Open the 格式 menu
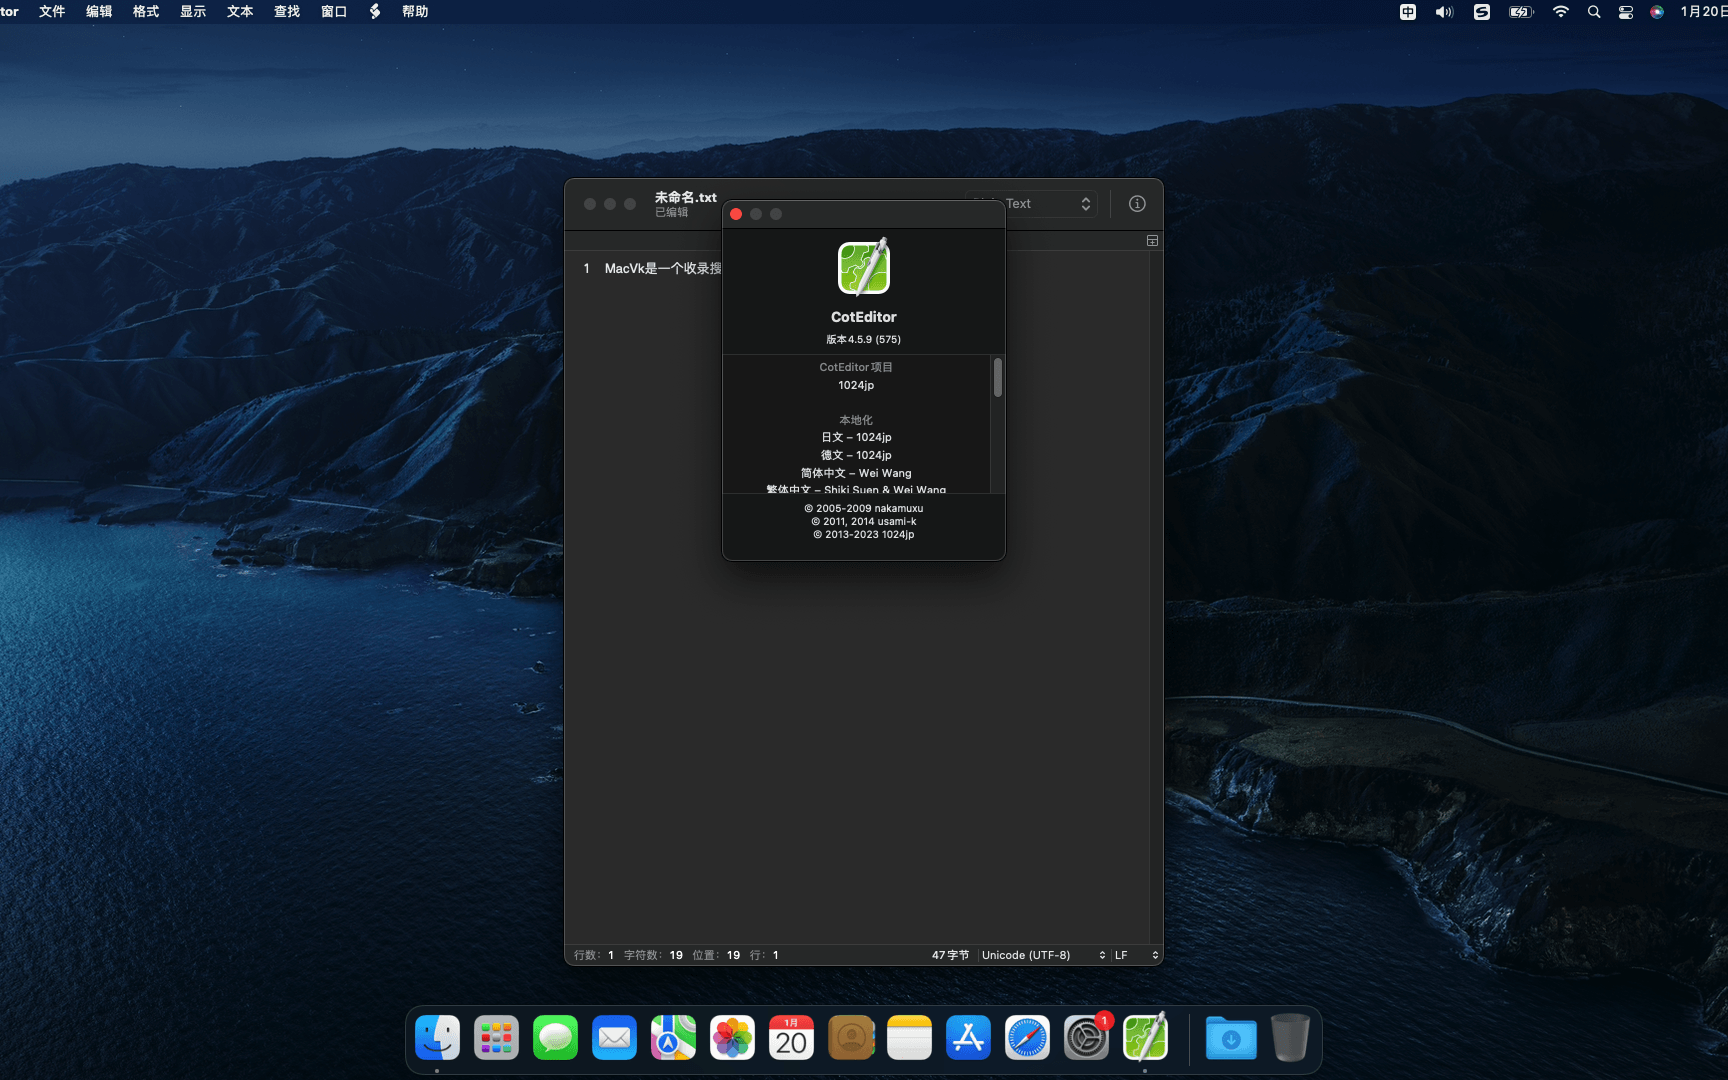 146,11
